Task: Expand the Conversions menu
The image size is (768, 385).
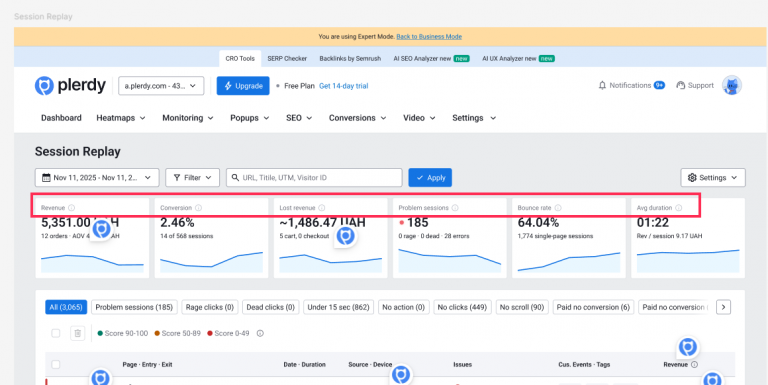Action: (x=358, y=118)
